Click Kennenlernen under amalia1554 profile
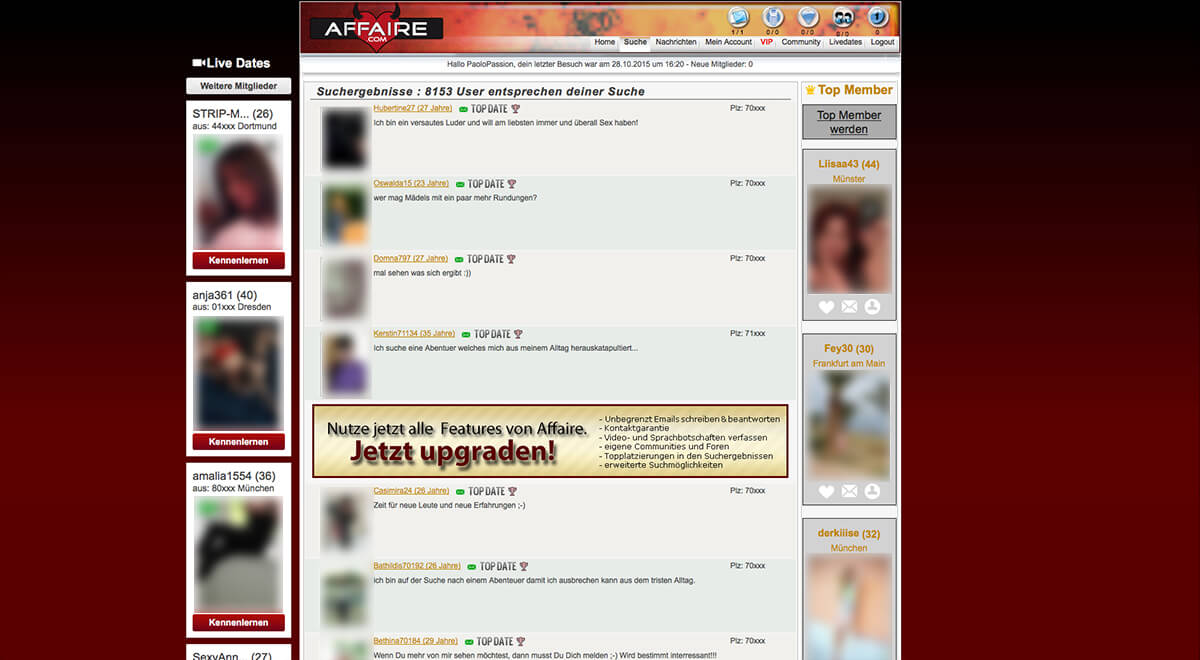 coord(239,622)
